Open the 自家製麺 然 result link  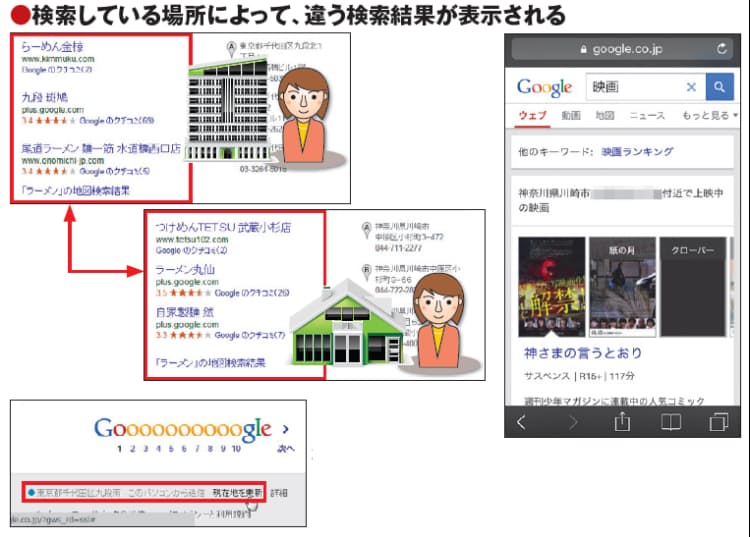click(x=185, y=312)
